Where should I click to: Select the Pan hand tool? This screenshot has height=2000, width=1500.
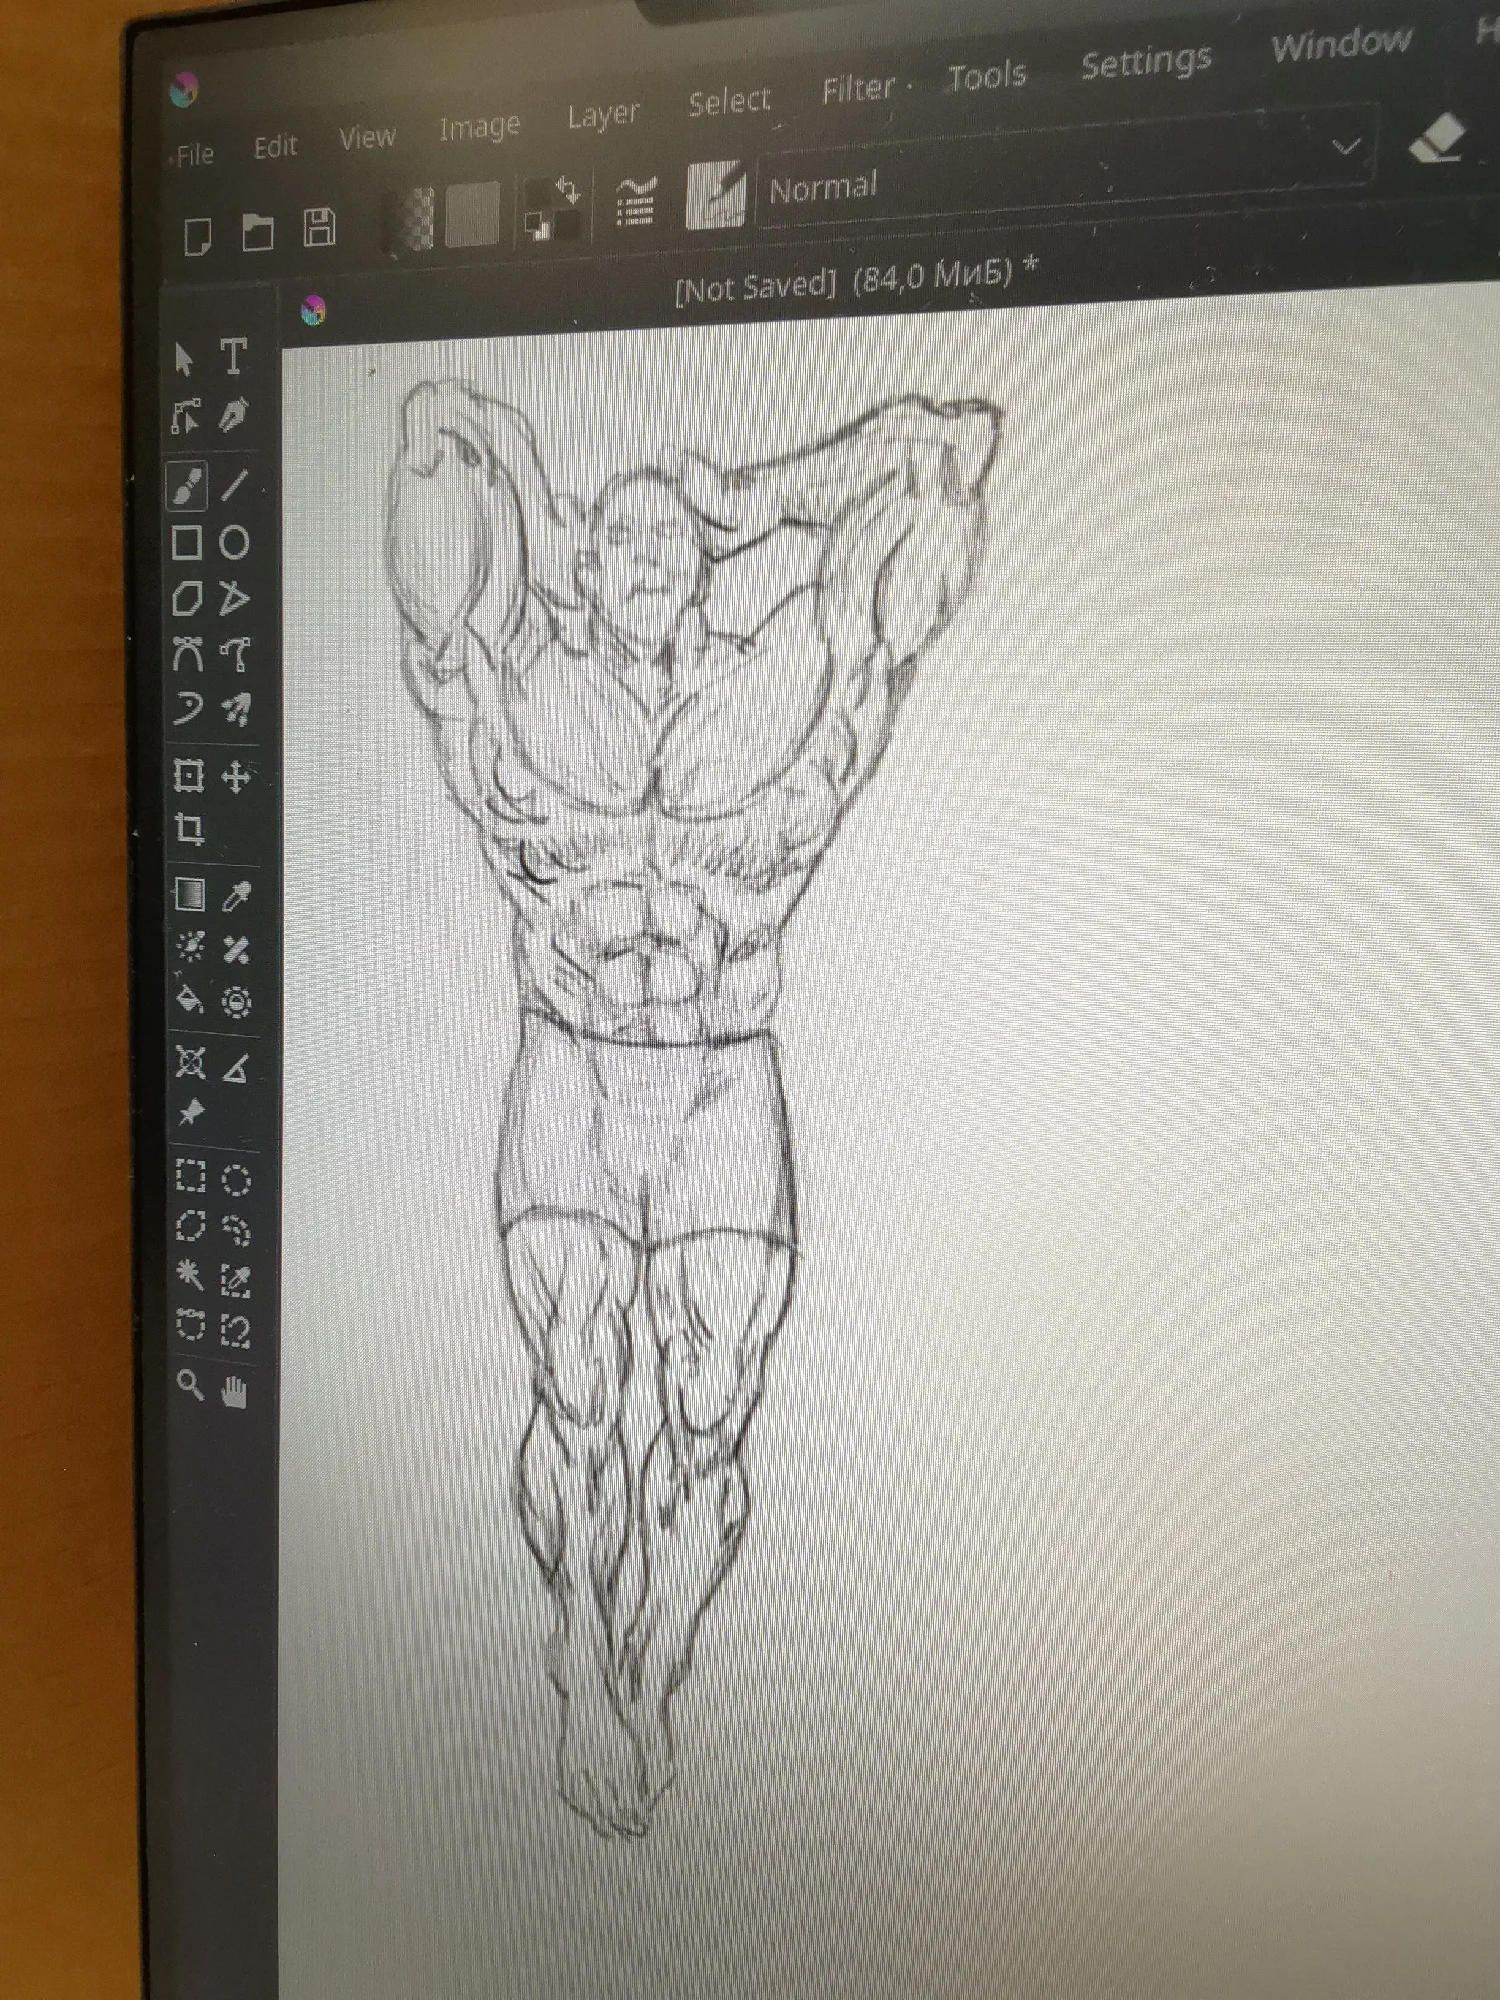(234, 1390)
